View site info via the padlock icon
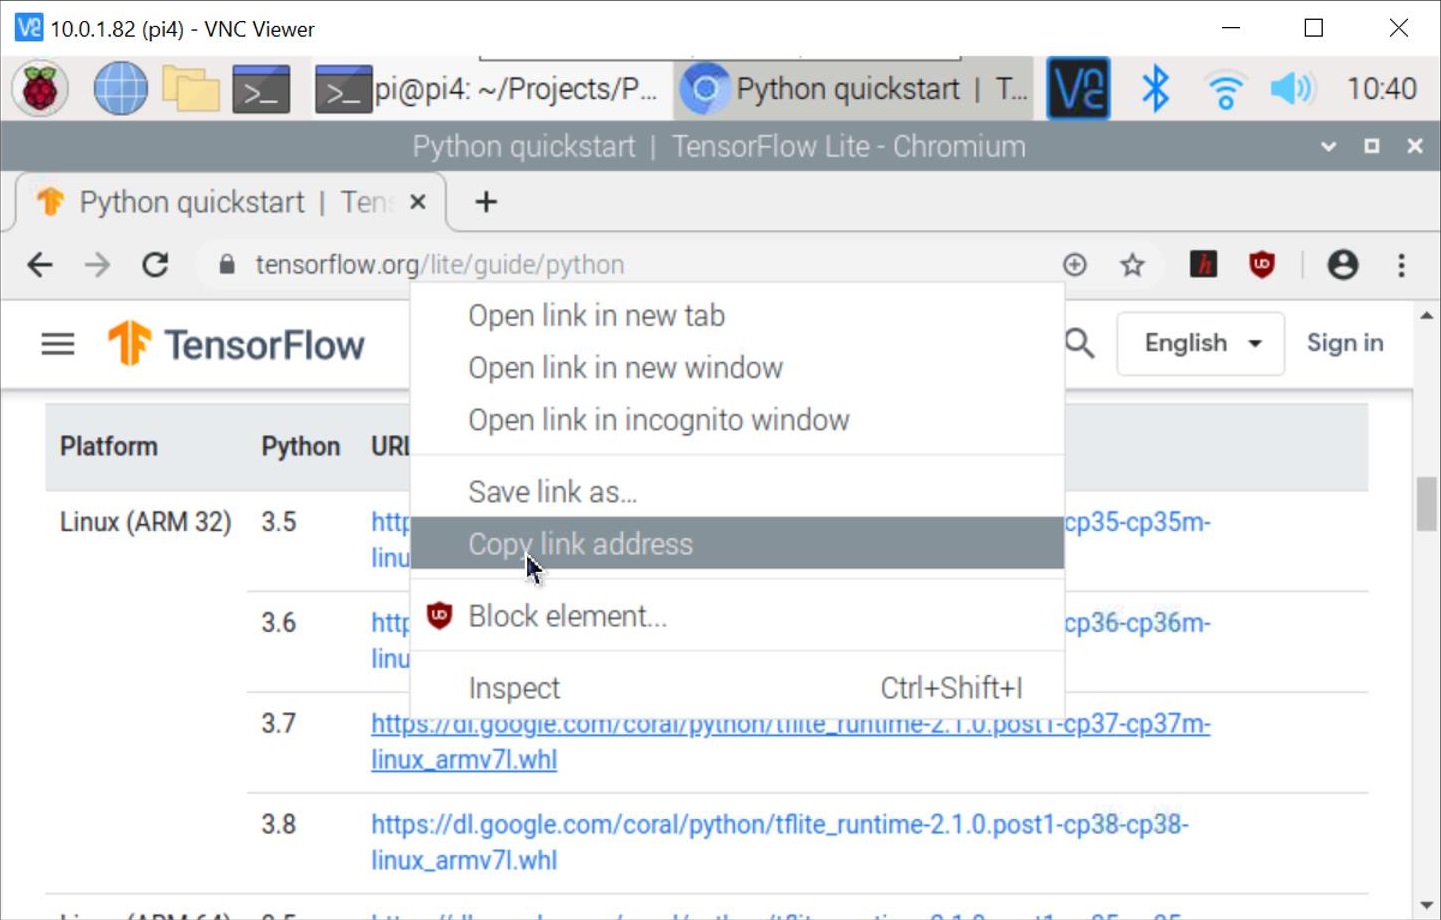The image size is (1441, 920). [227, 266]
